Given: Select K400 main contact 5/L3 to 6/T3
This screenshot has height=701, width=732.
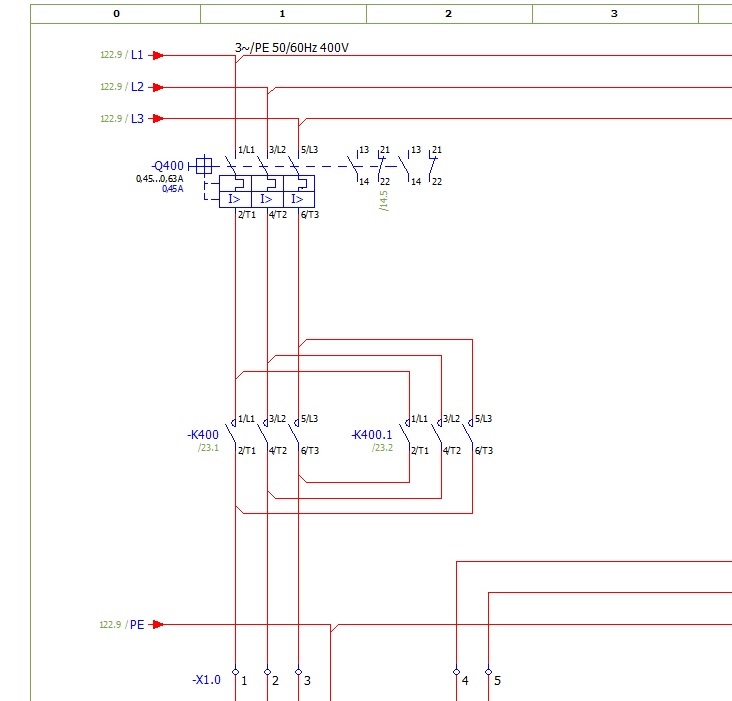Looking at the screenshot, I should pyautogui.click(x=295, y=435).
